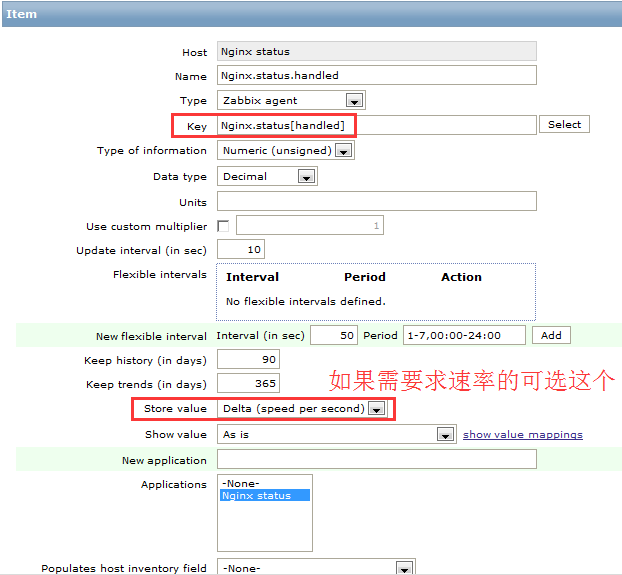
Task: Click the Action column header
Action: pyautogui.click(x=461, y=277)
